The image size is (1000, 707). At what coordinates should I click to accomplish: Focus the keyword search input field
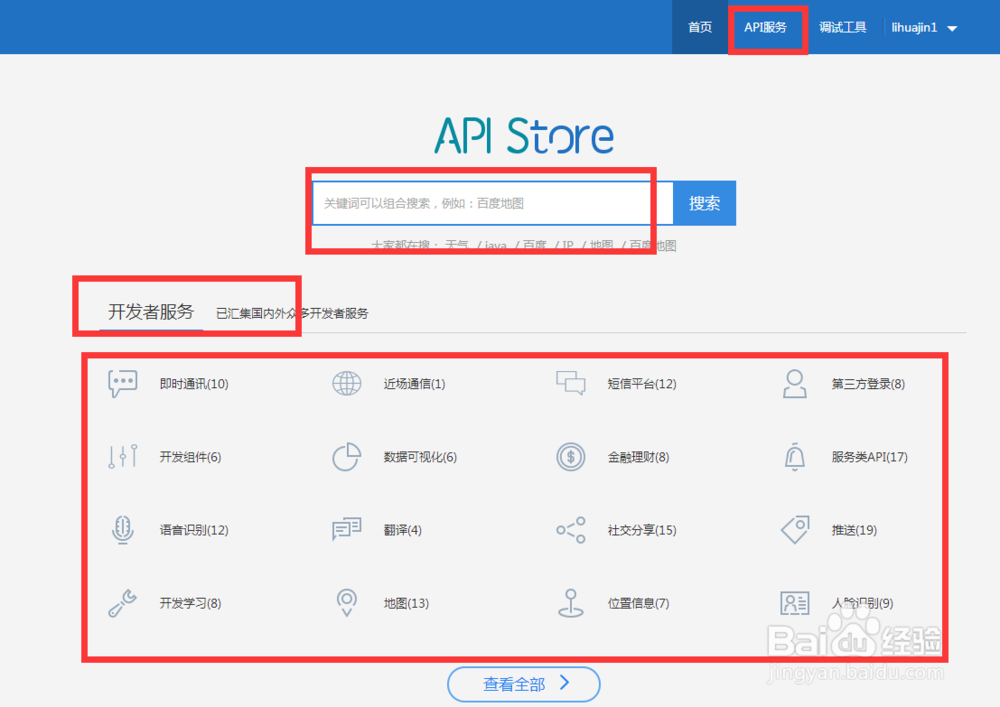[492, 203]
